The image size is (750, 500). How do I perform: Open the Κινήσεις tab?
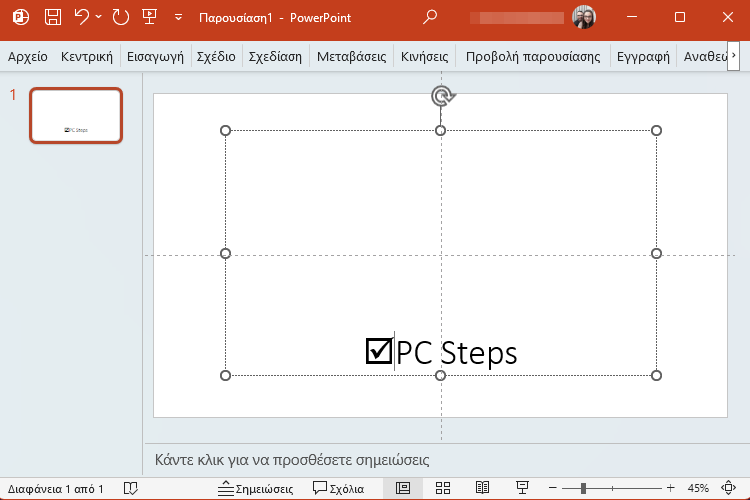[424, 56]
